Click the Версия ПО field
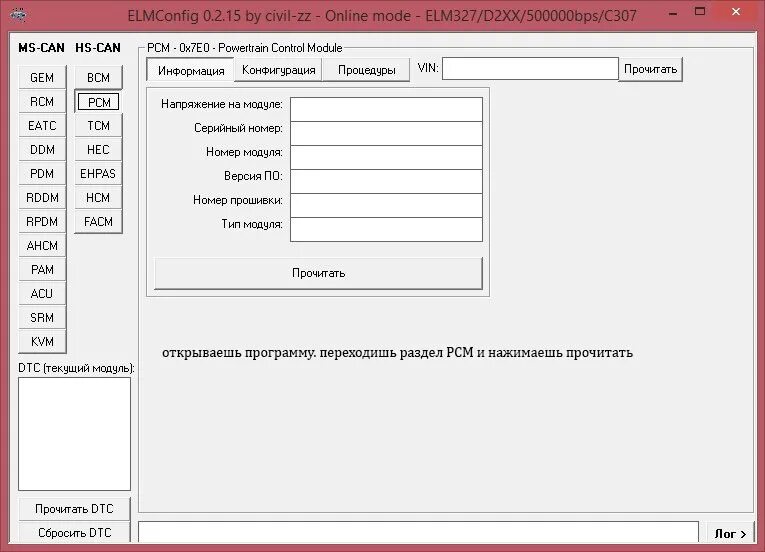This screenshot has width=765, height=552. (386, 181)
